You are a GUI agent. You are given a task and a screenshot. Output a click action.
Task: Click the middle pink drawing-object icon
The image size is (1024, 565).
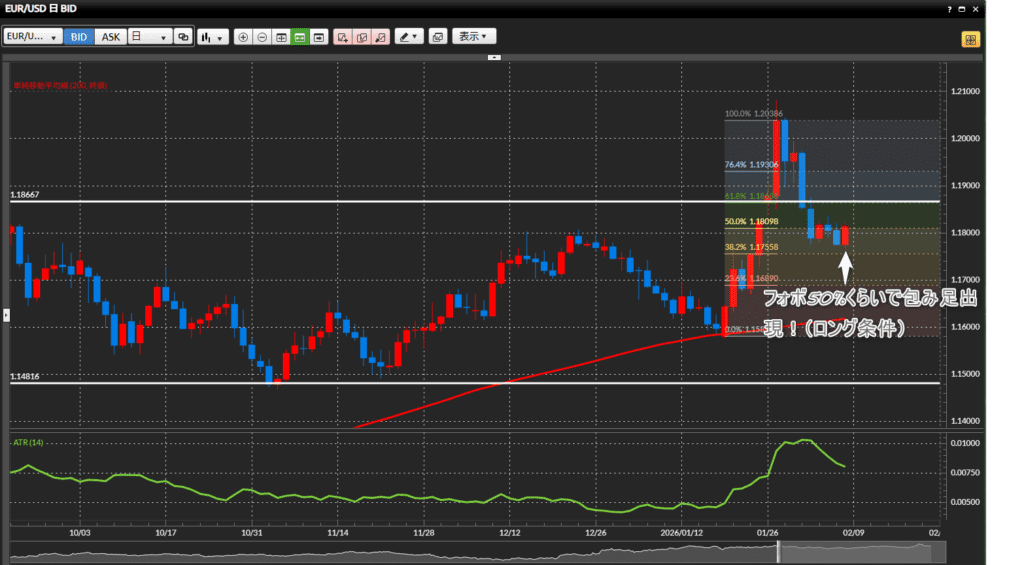pos(362,37)
